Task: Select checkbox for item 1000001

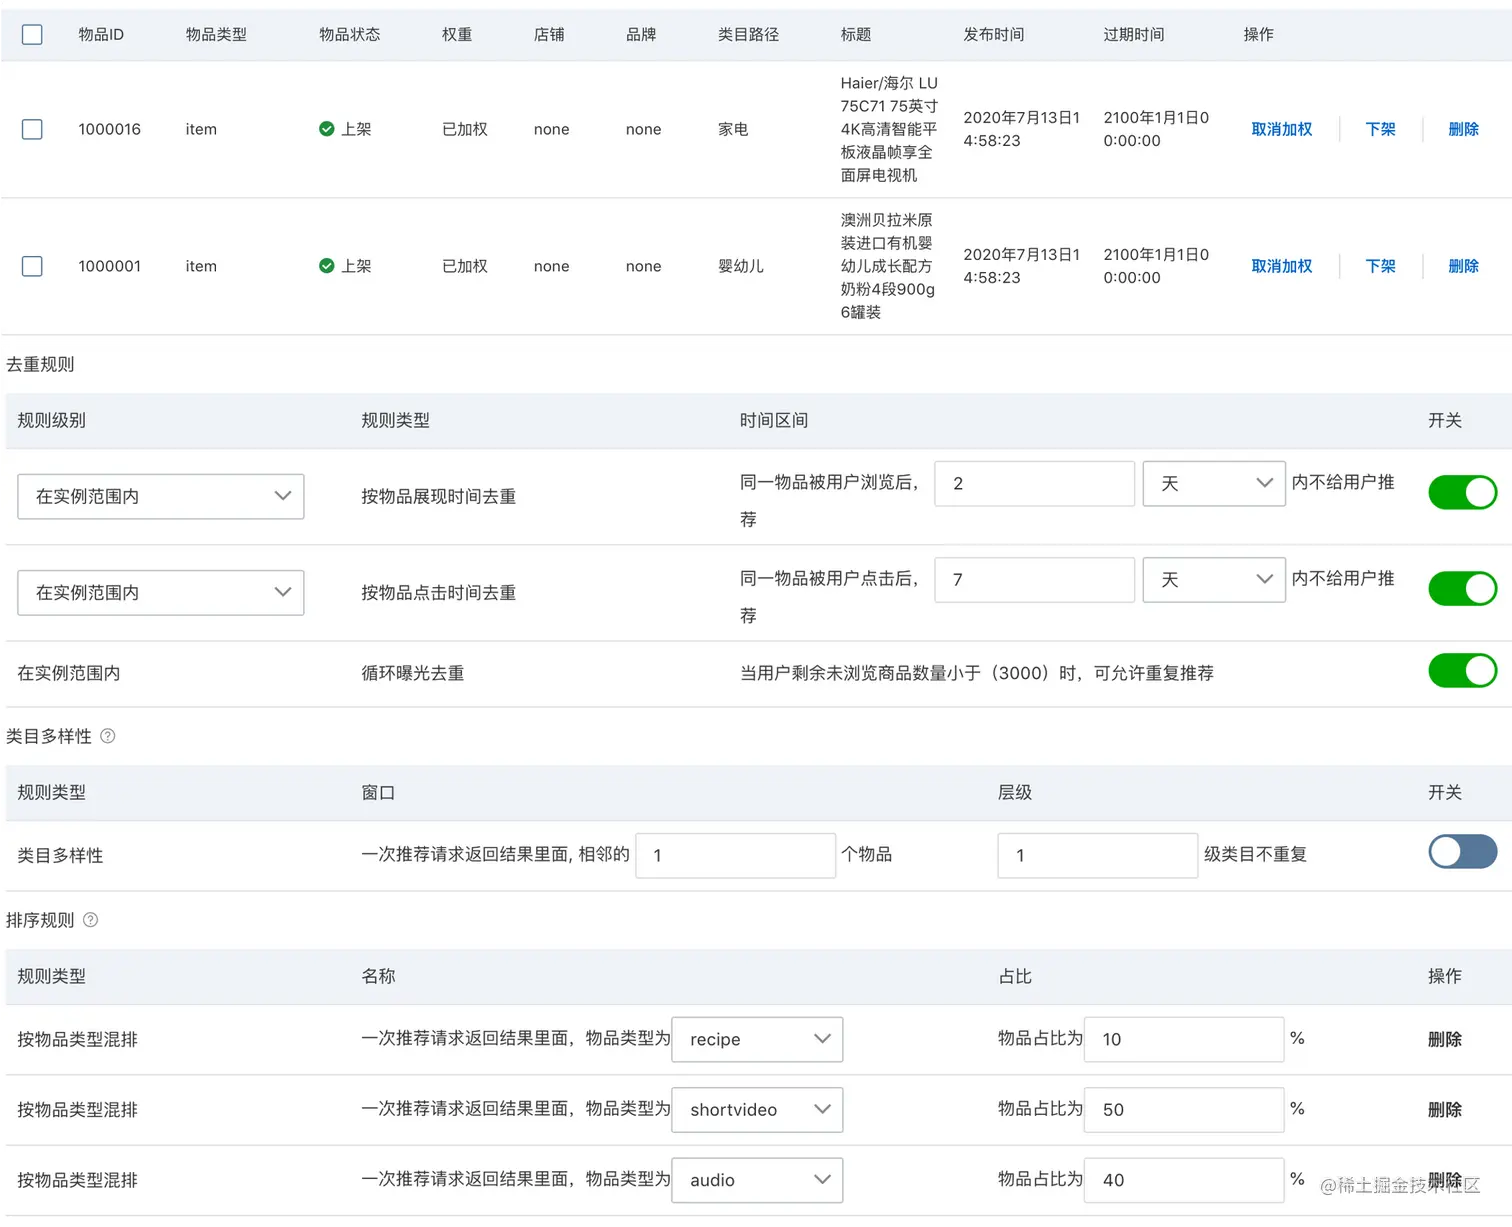Action: 32,266
